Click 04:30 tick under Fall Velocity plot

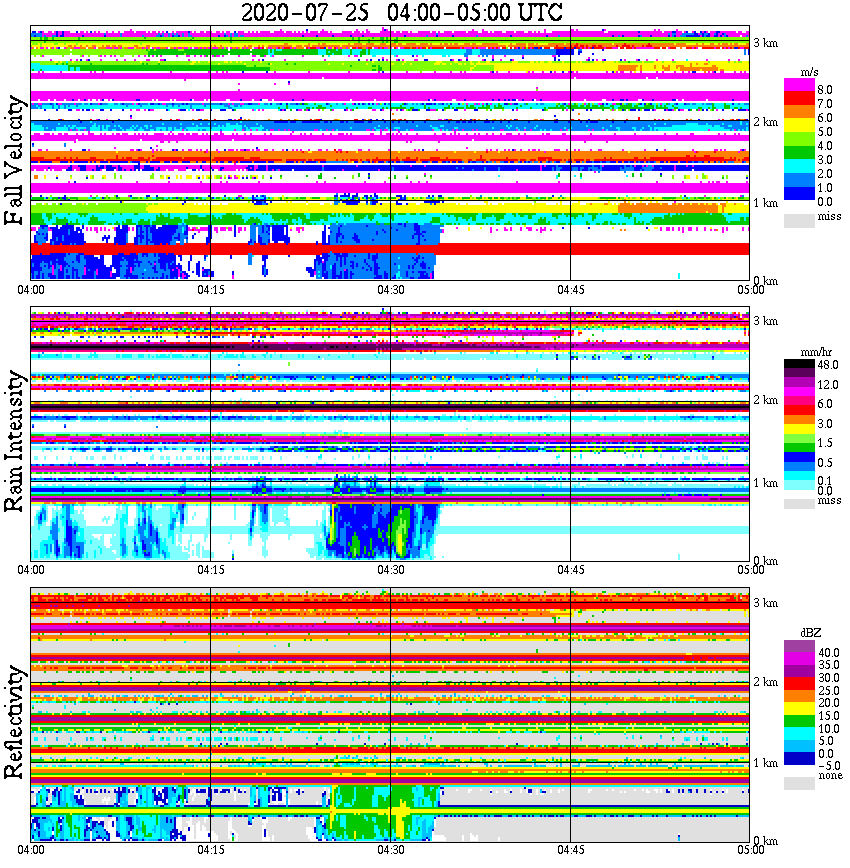click(391, 290)
